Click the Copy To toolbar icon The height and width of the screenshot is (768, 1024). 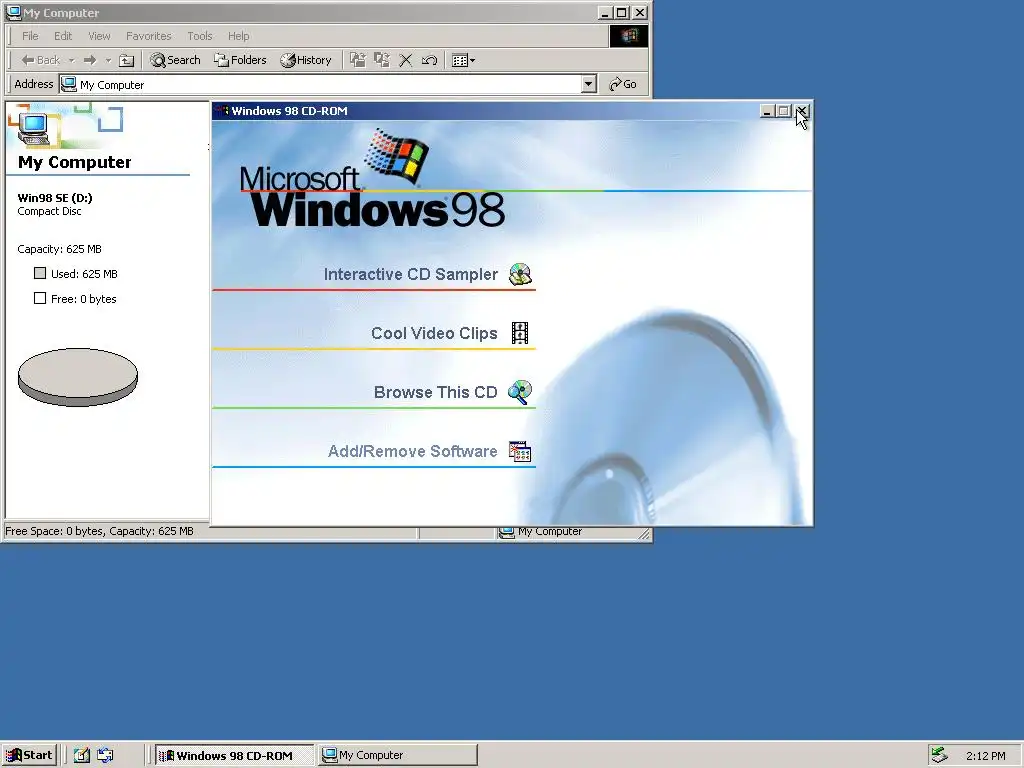pos(381,60)
